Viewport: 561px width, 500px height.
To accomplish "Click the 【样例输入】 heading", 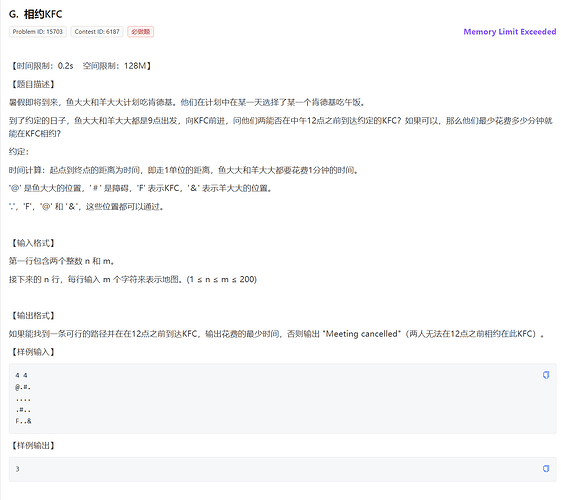I will point(32,352).
